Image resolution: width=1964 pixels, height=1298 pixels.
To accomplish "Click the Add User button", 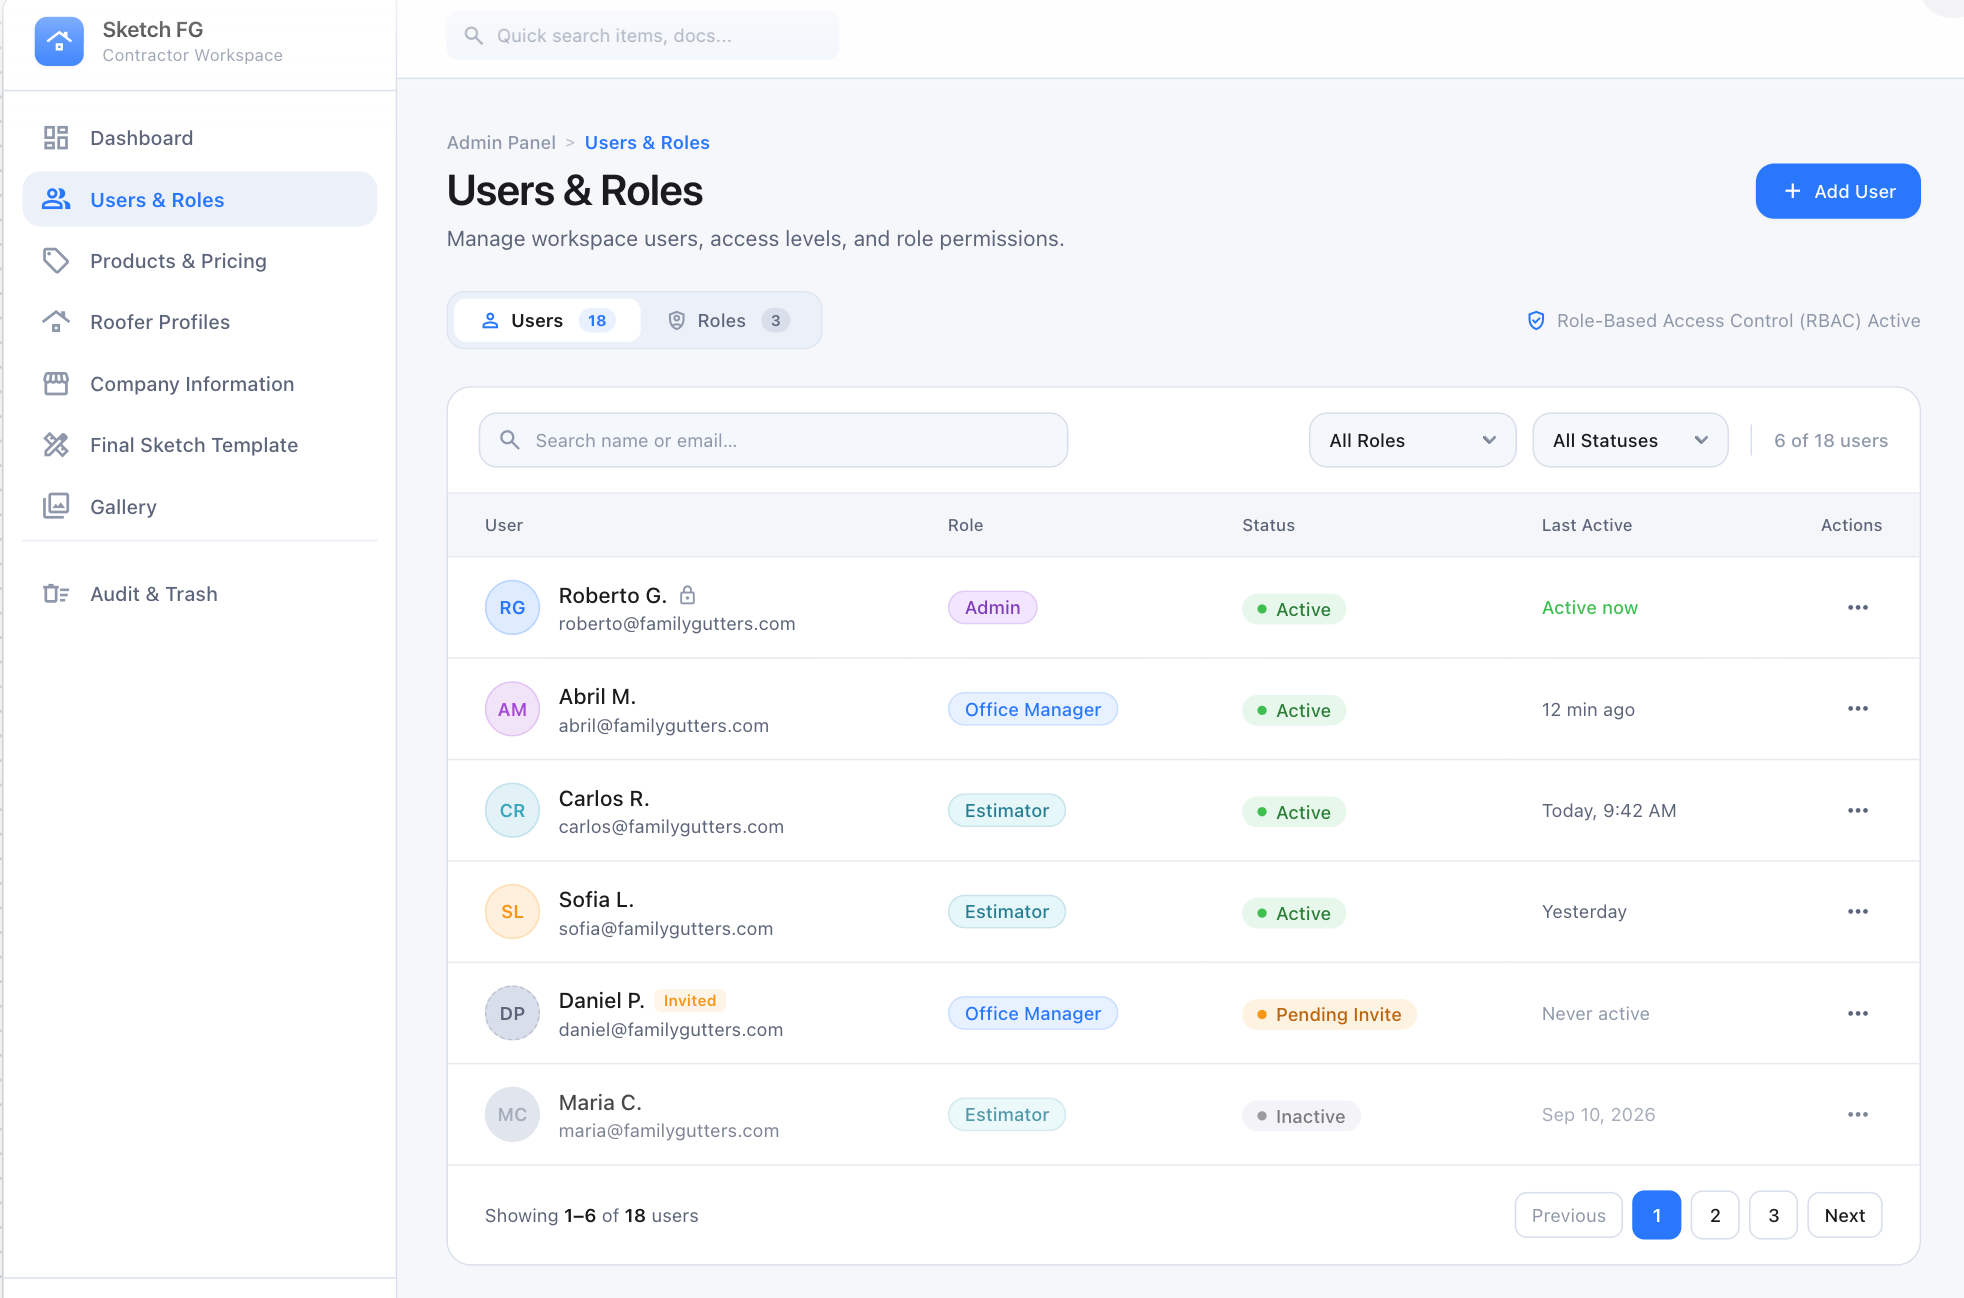I will pyautogui.click(x=1838, y=191).
